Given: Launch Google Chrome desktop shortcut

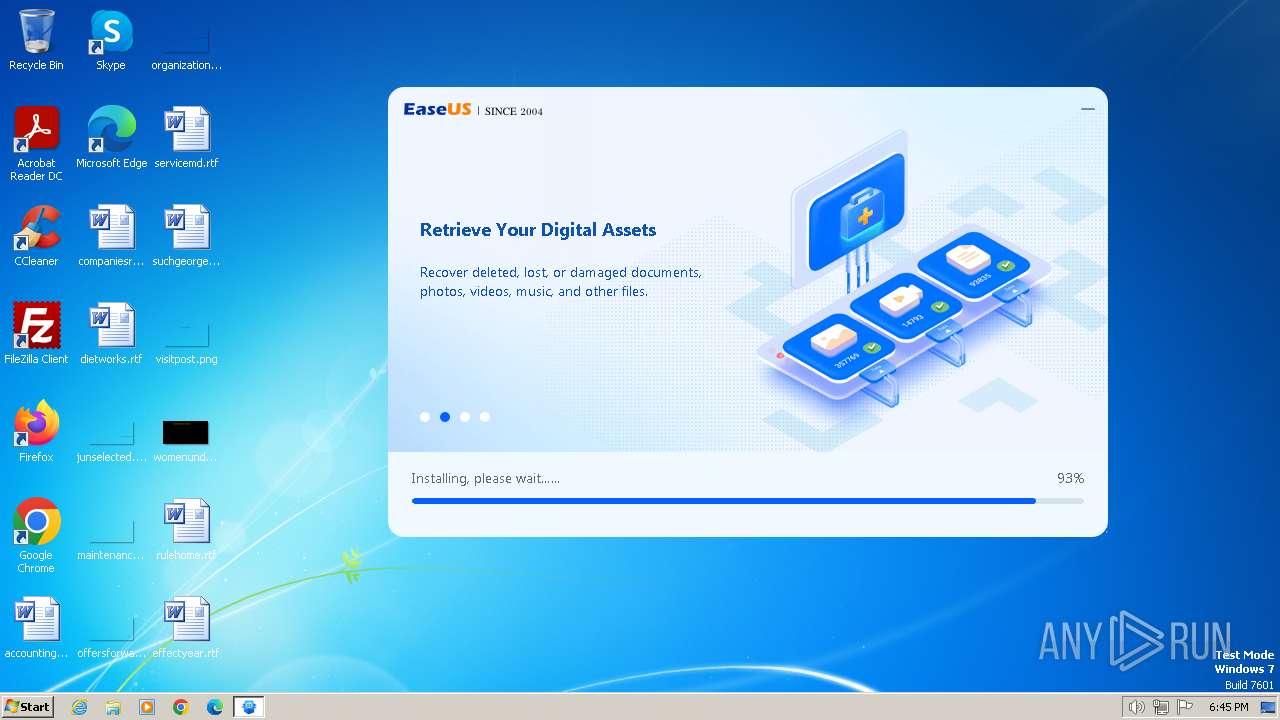Looking at the screenshot, I should (x=36, y=536).
